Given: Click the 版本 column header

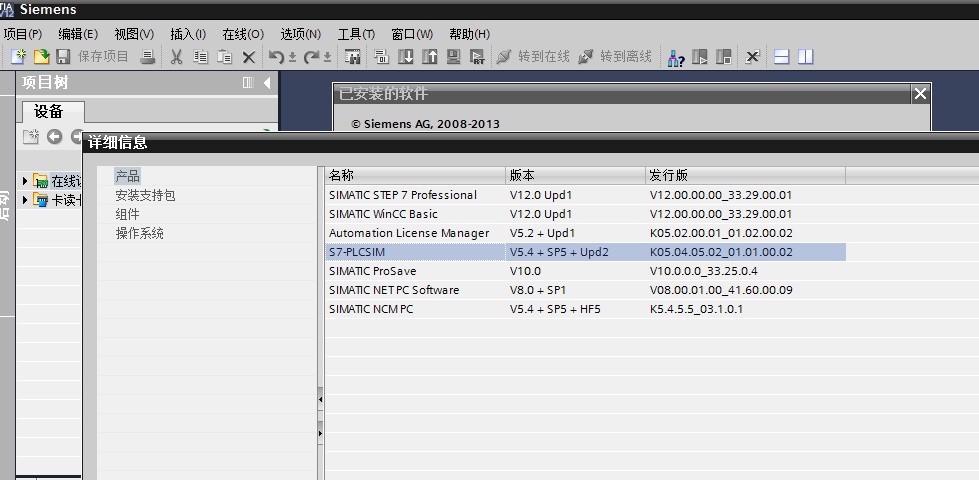Looking at the screenshot, I should pos(575,175).
